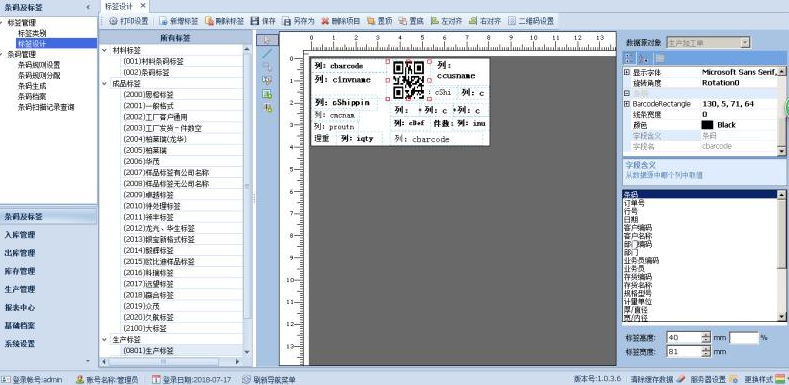Save the label with 保存
Screen dimensions: 789x385
coord(263,21)
